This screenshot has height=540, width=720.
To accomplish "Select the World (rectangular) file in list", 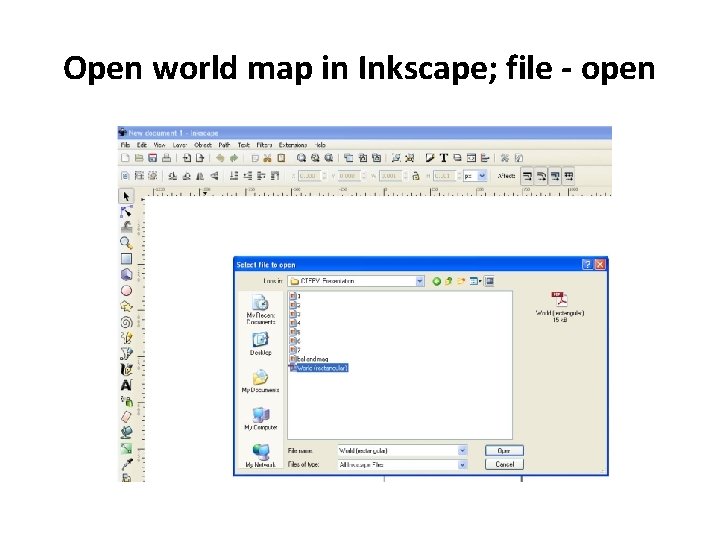I will point(319,368).
